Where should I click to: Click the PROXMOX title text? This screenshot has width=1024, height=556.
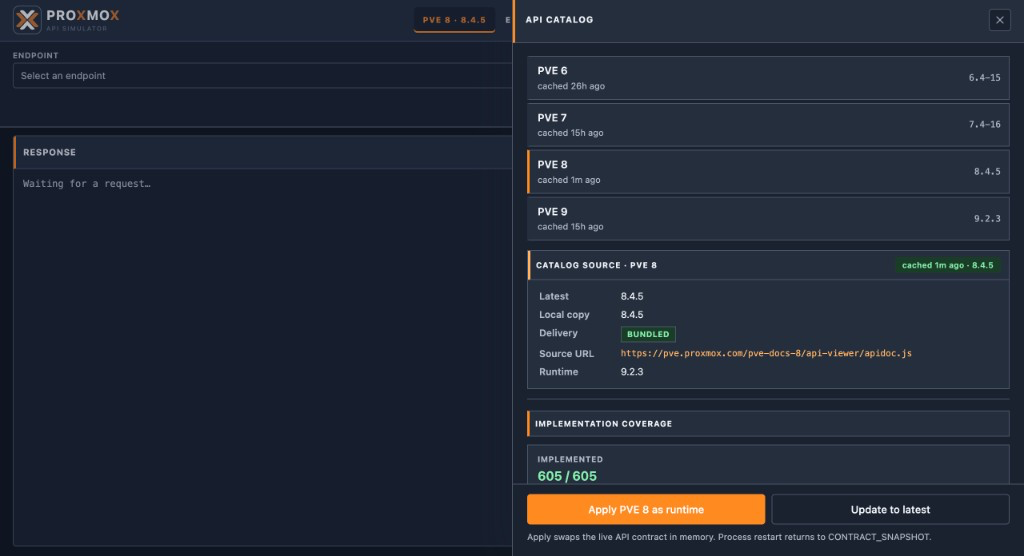83,16
